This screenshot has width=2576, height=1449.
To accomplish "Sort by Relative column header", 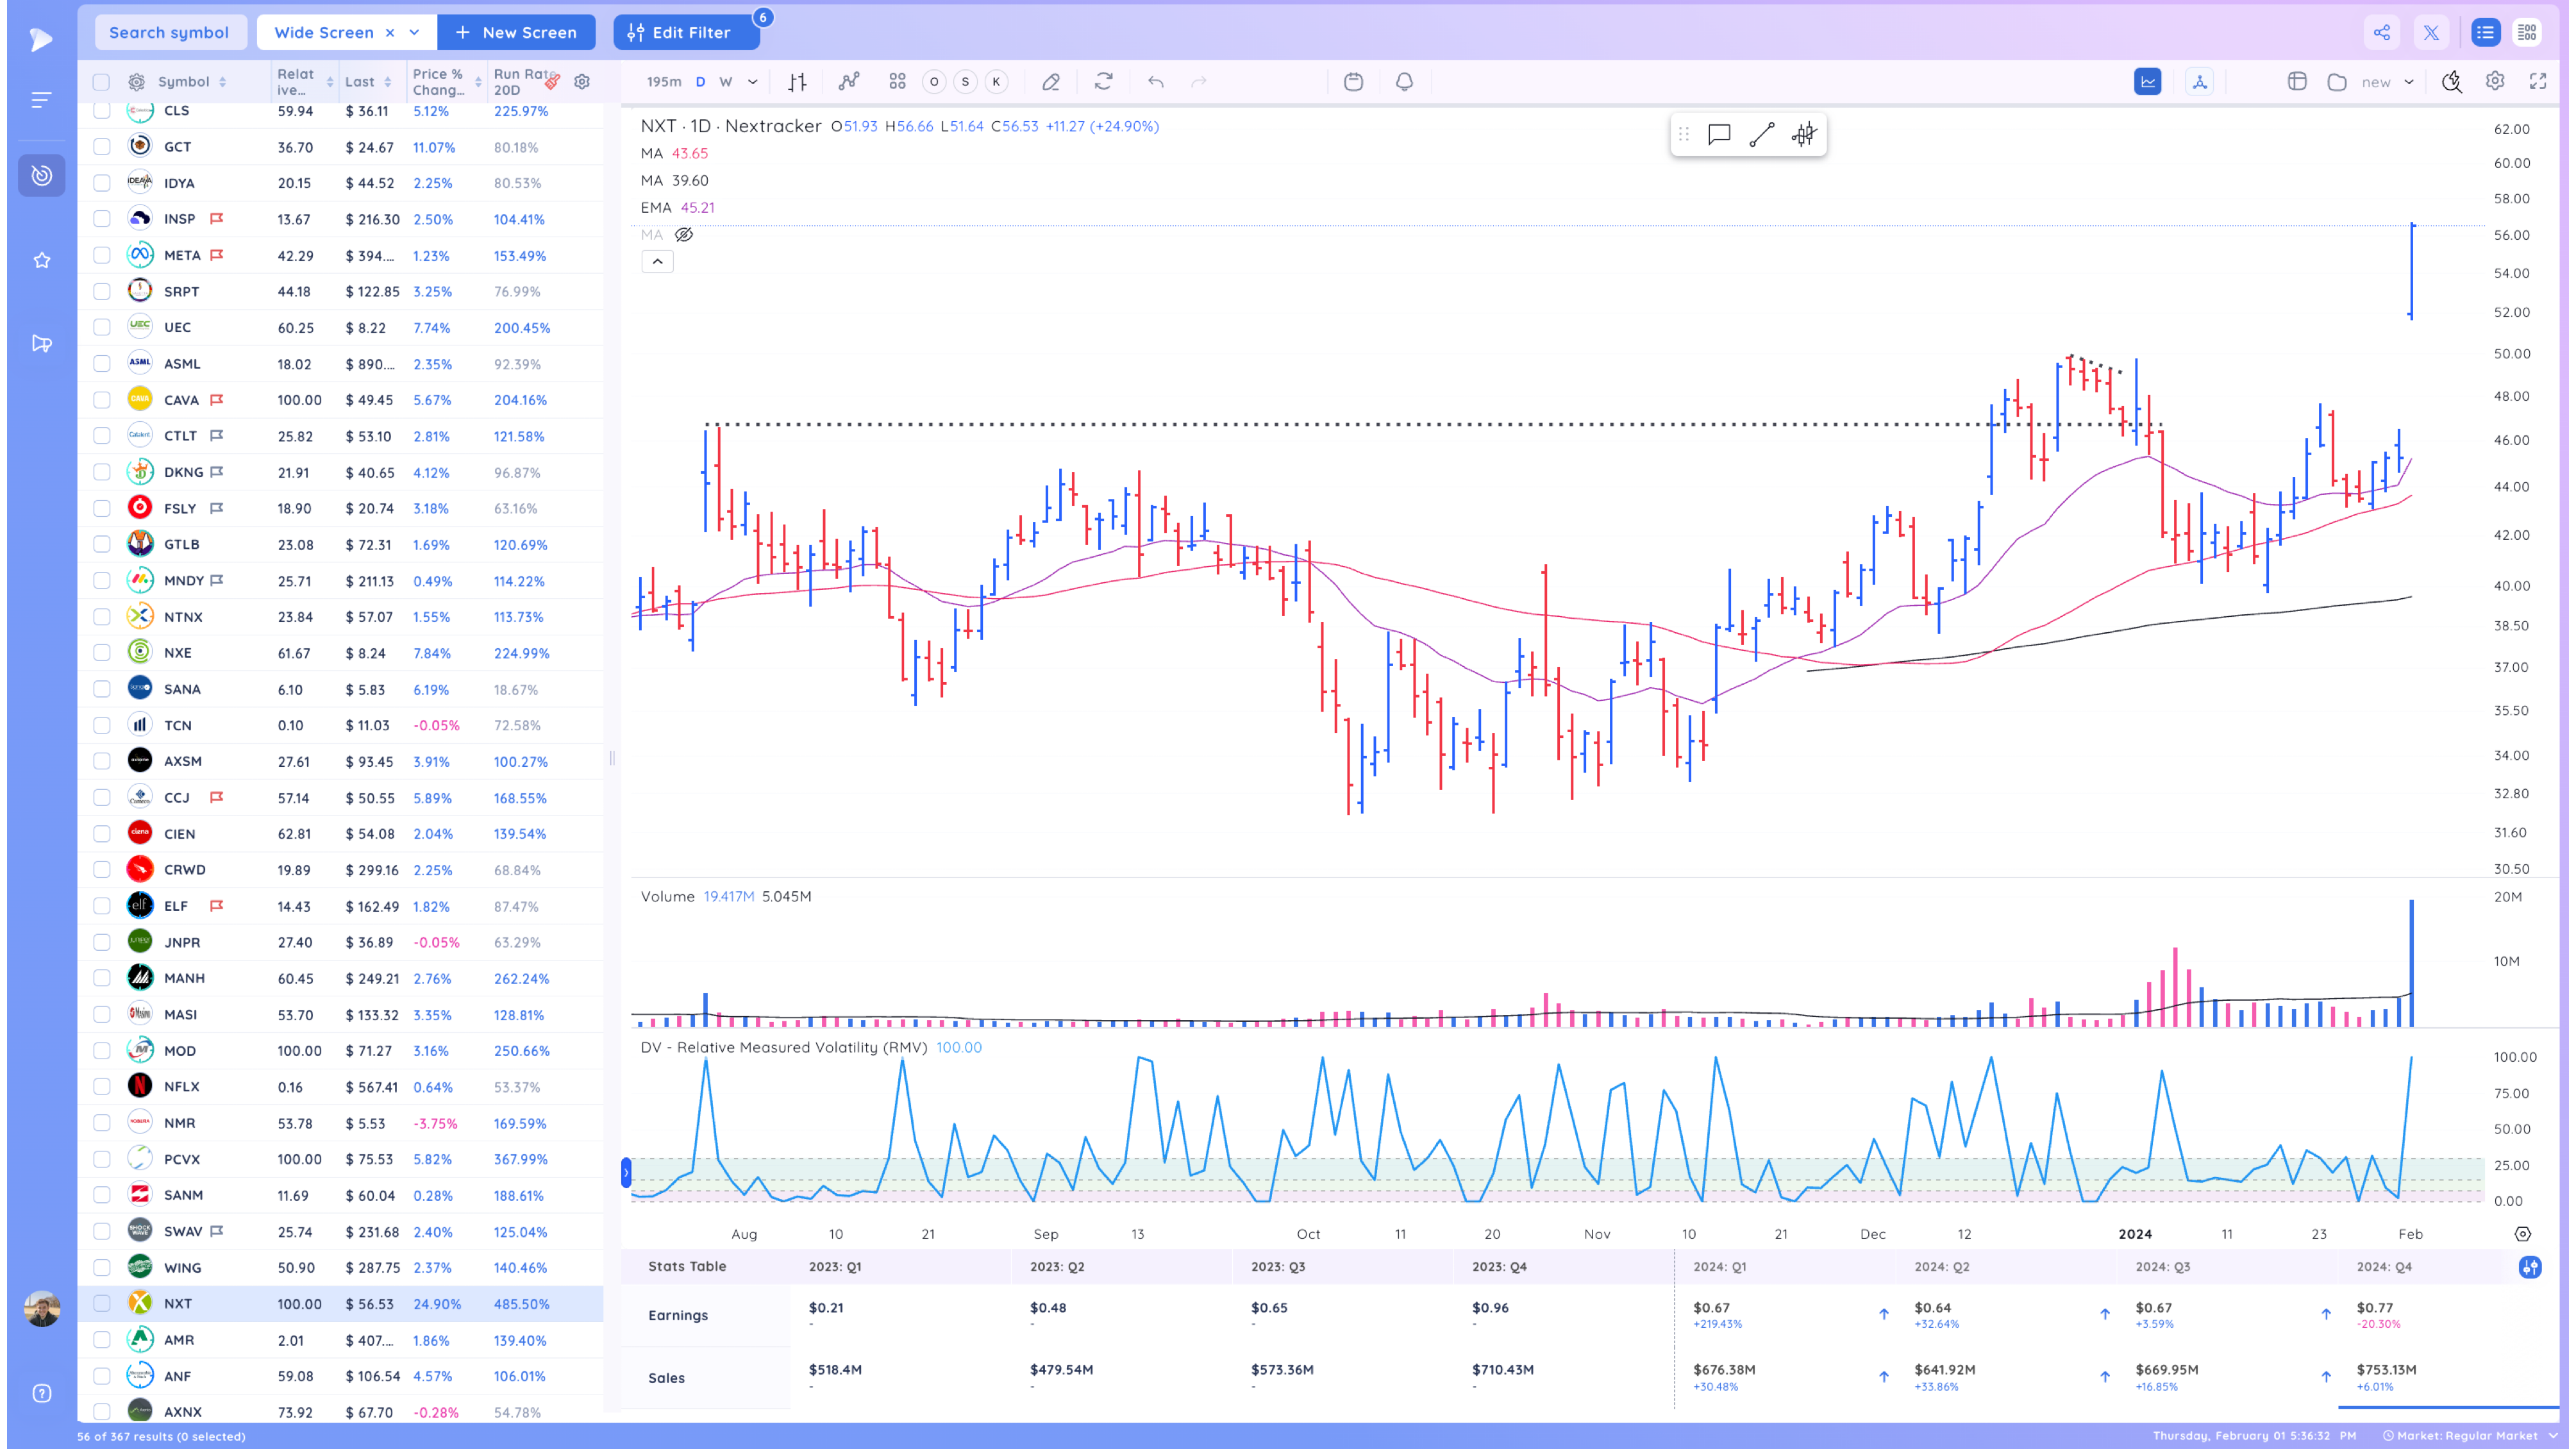I will 305,82.
